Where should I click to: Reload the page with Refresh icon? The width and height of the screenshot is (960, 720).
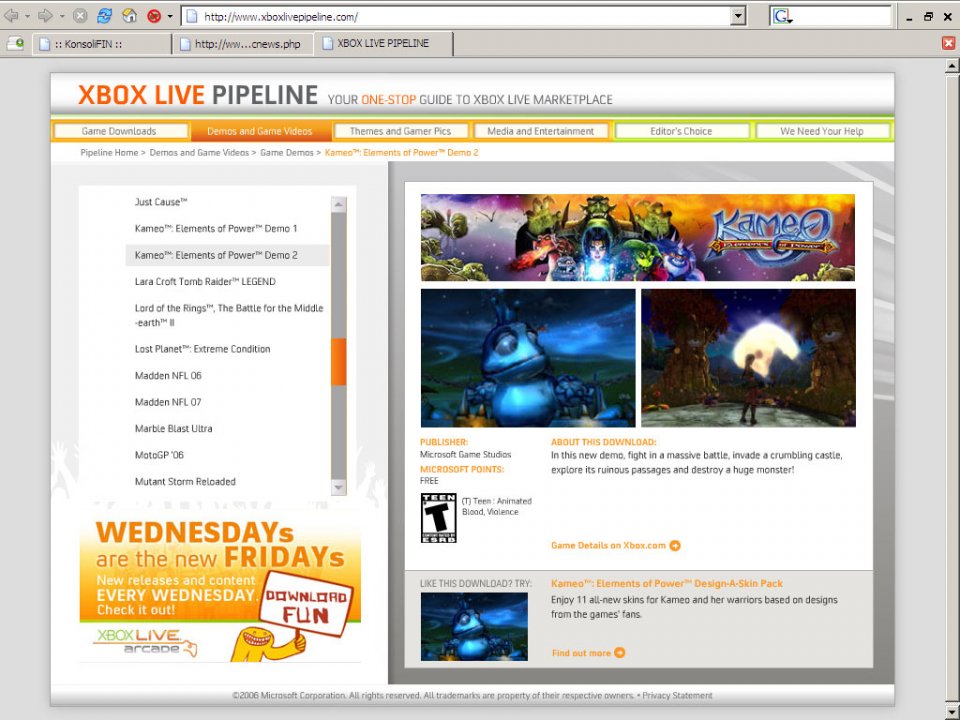(x=104, y=16)
